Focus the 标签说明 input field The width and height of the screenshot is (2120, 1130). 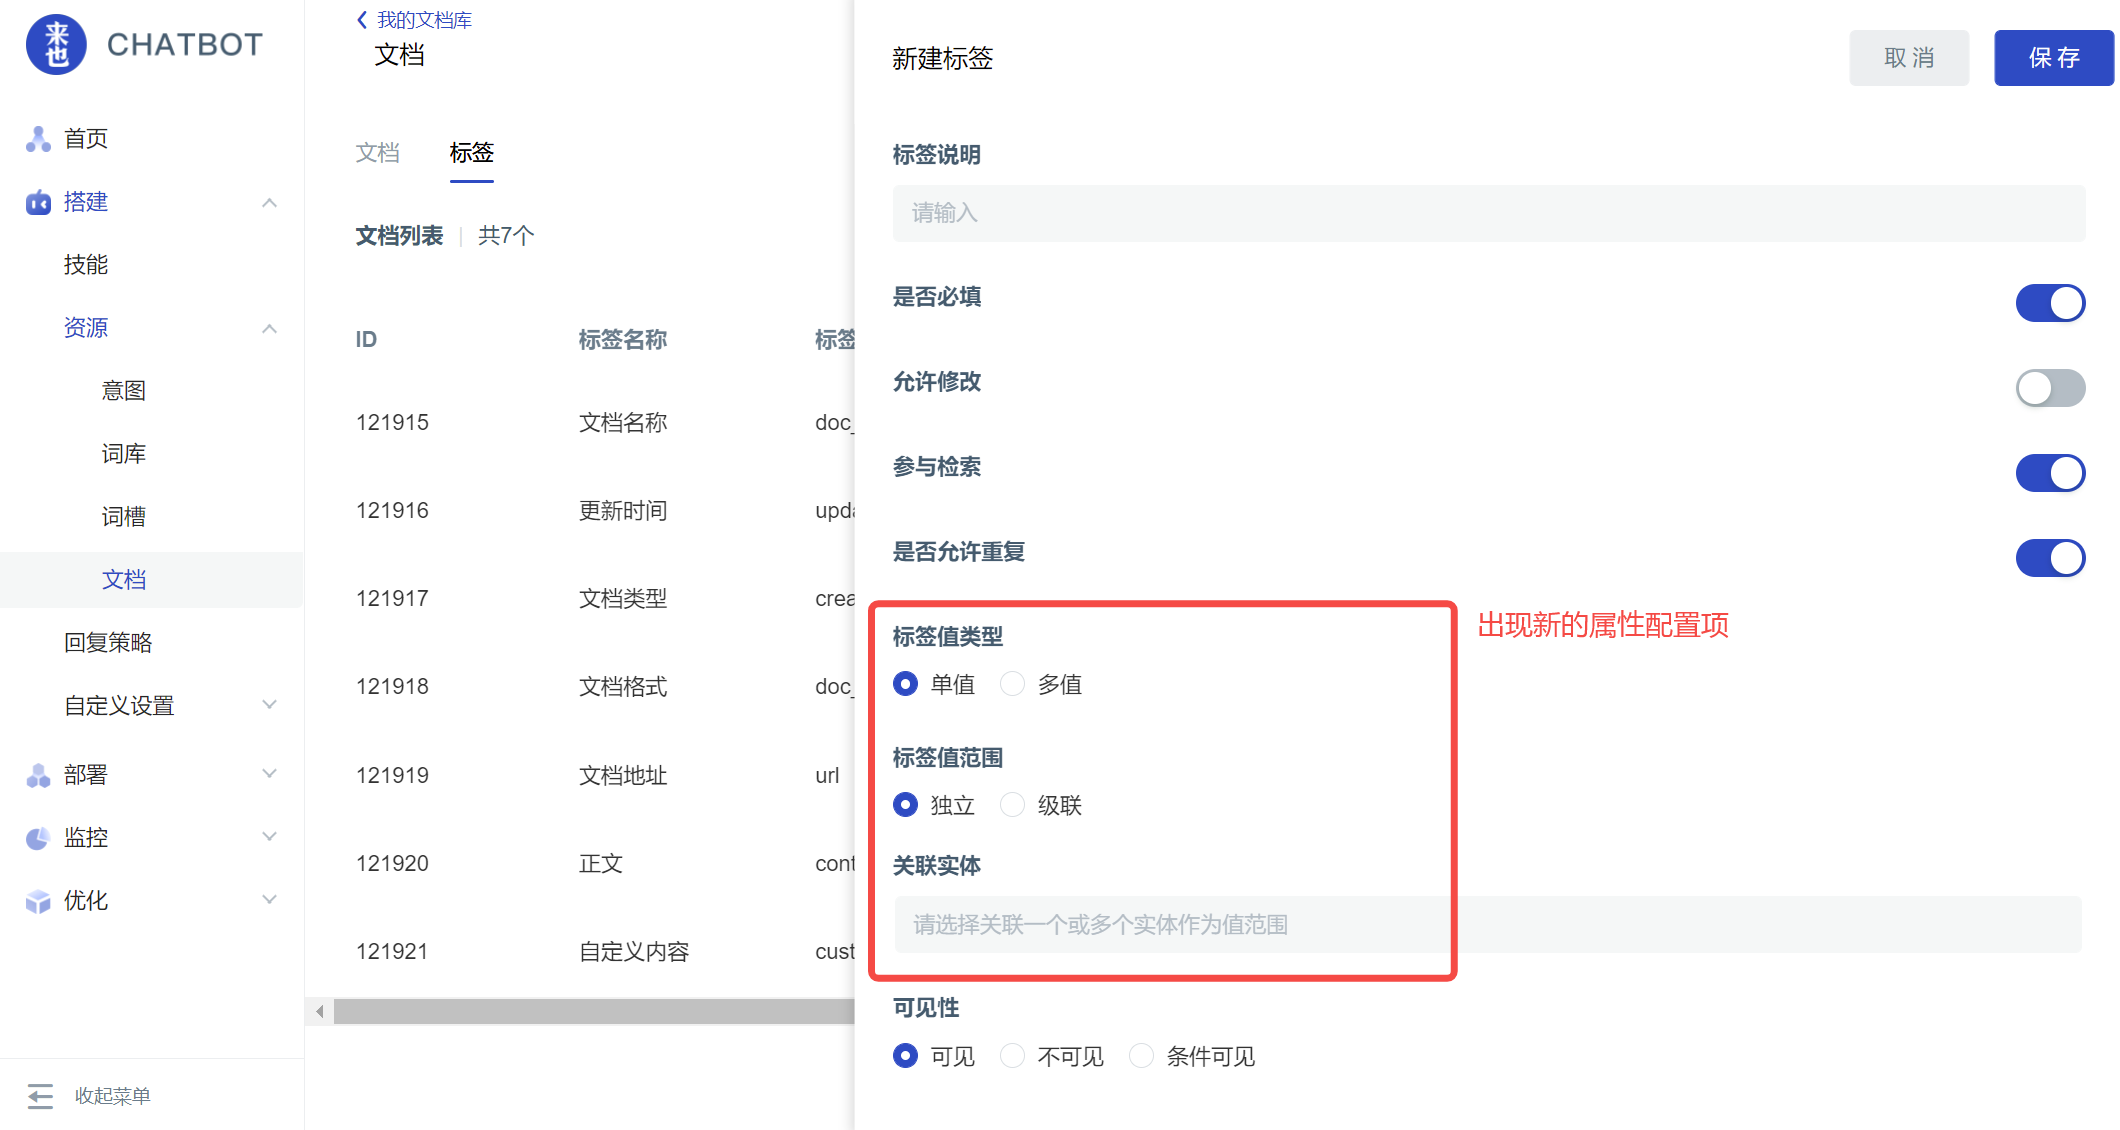(1489, 213)
